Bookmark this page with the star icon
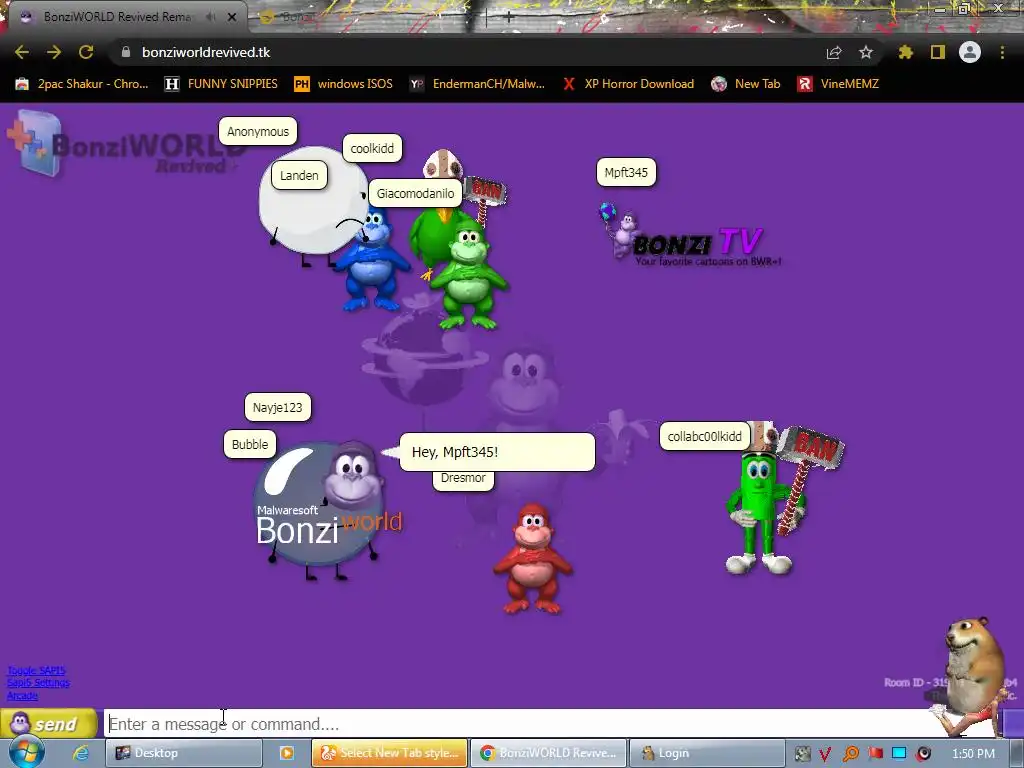Image resolution: width=1024 pixels, height=768 pixels. pyautogui.click(x=866, y=52)
